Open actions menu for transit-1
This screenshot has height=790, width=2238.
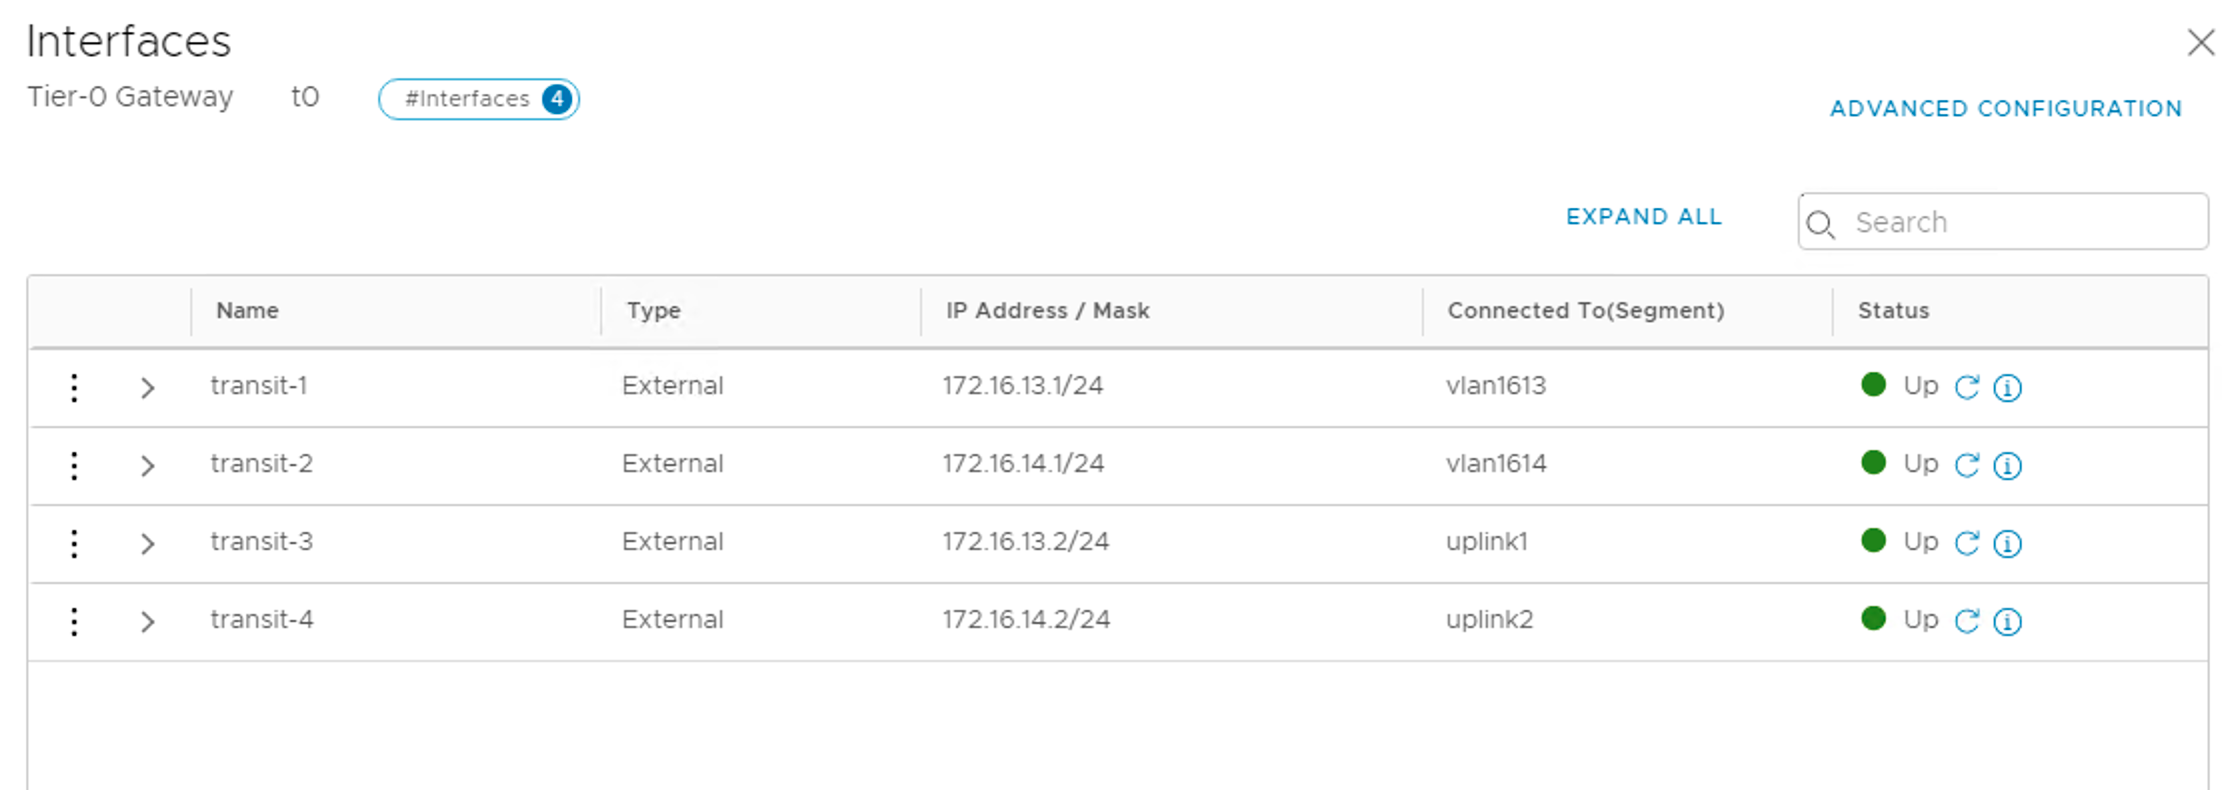pos(74,387)
